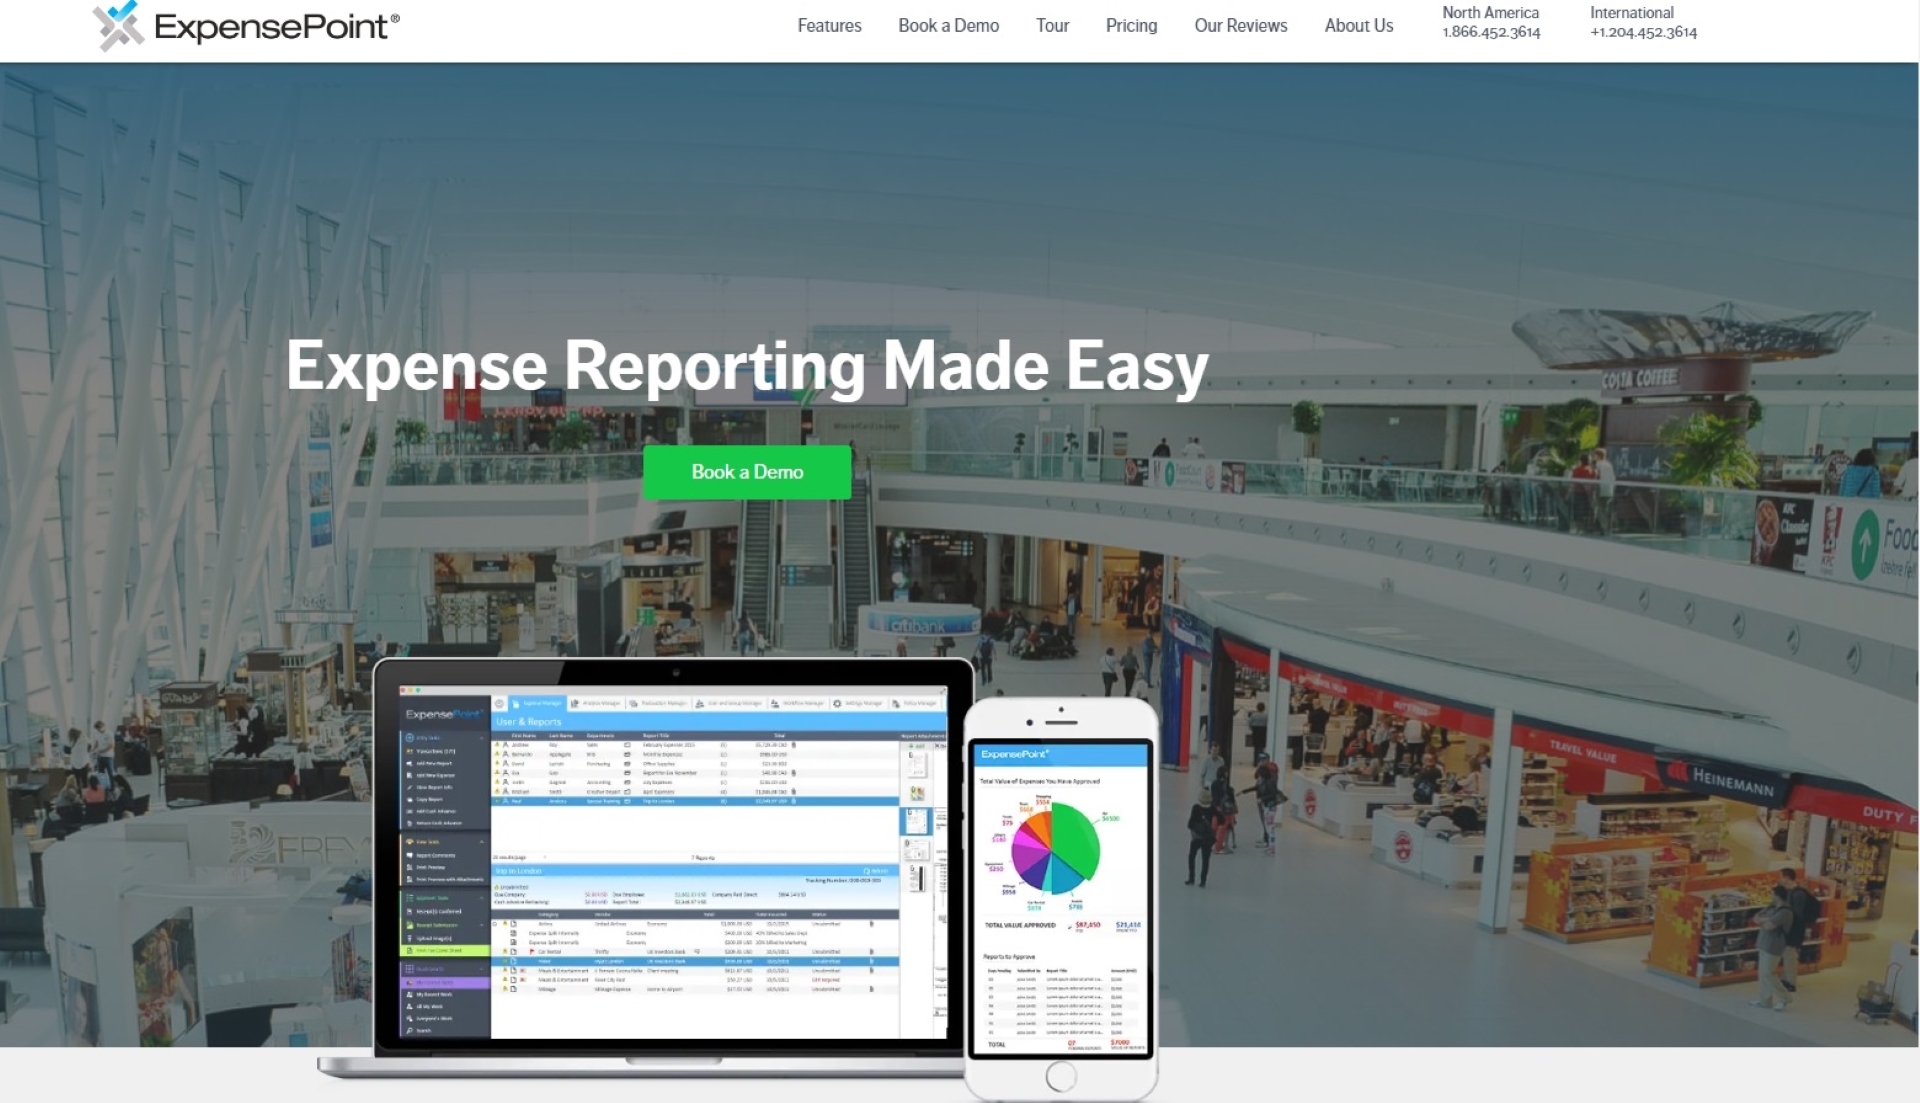Toggle the checkbox on the Hotel expense row
1920x1103 pixels.
point(506,962)
